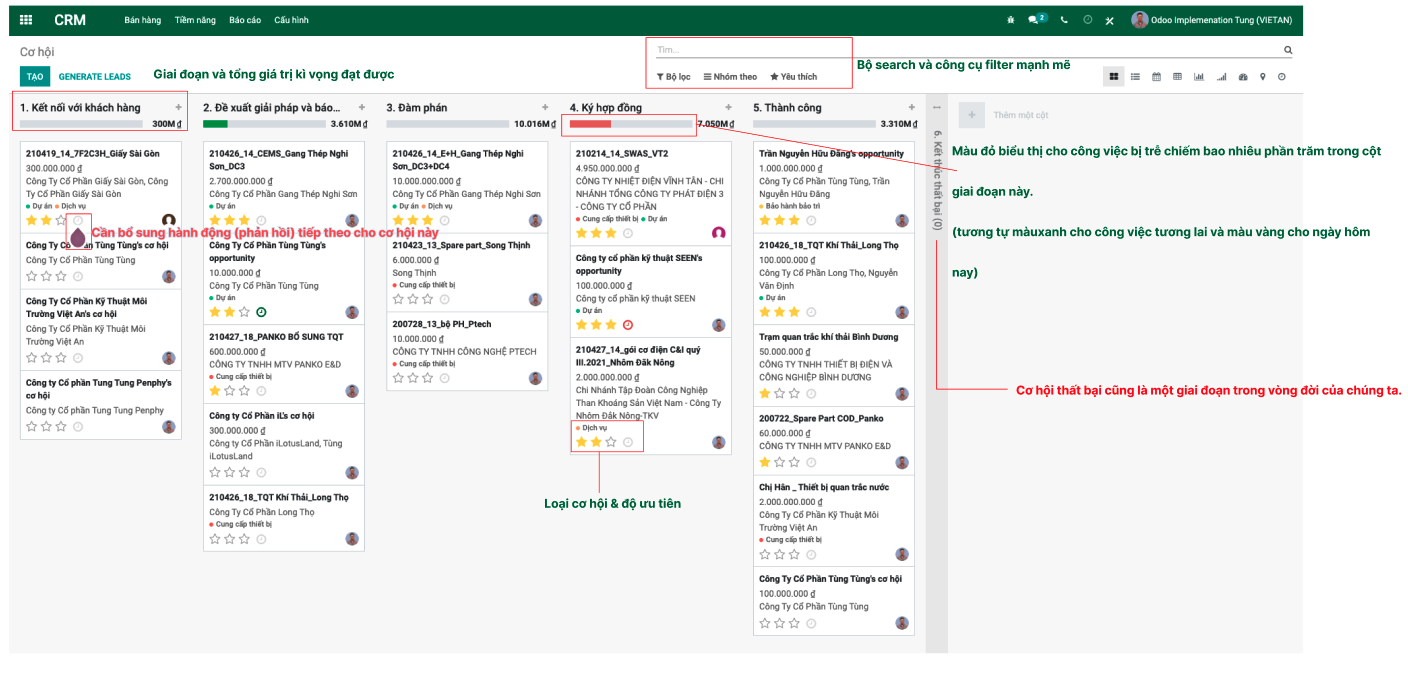Switch to List view
The width and height of the screenshot is (1408, 681).
1136,76
